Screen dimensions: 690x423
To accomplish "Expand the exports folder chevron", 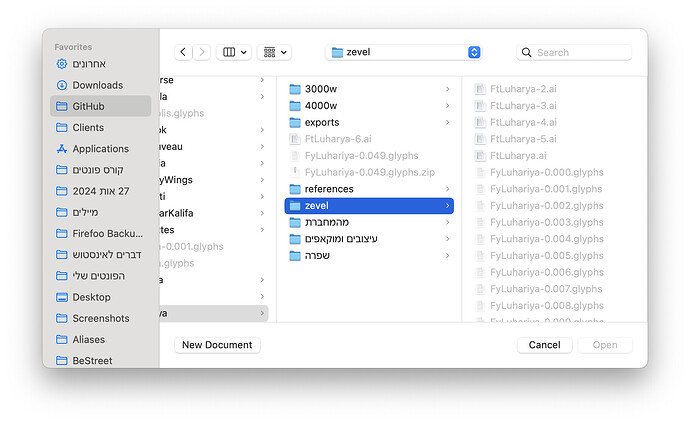I will coord(448,122).
